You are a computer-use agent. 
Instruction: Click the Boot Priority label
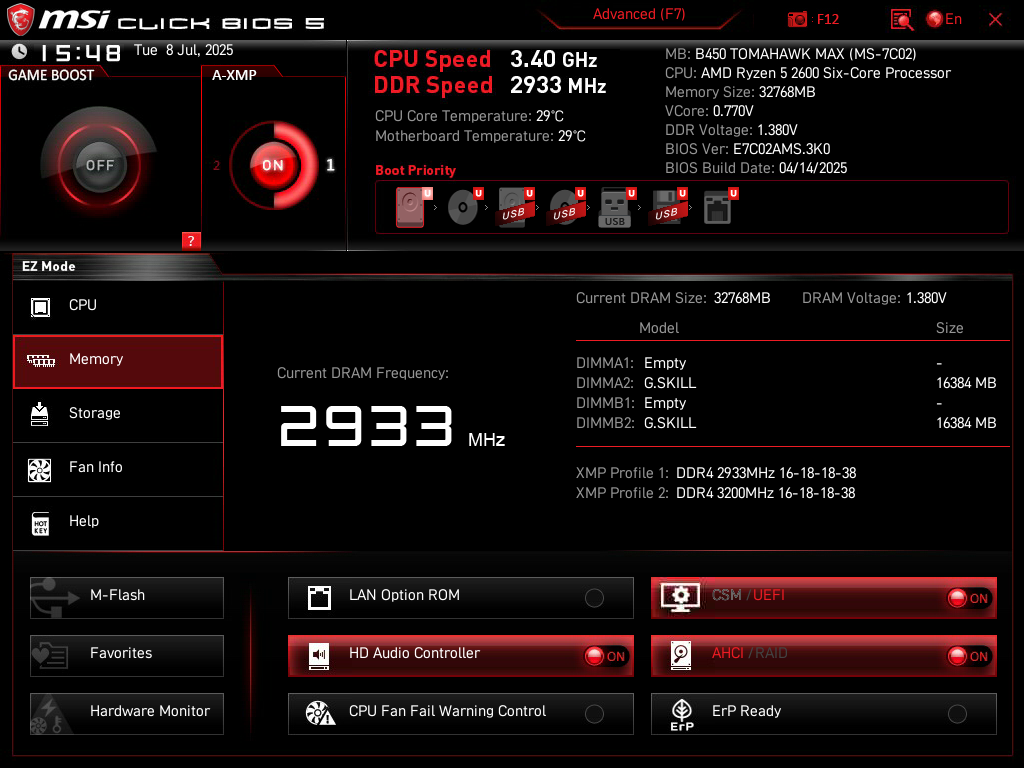pos(415,170)
